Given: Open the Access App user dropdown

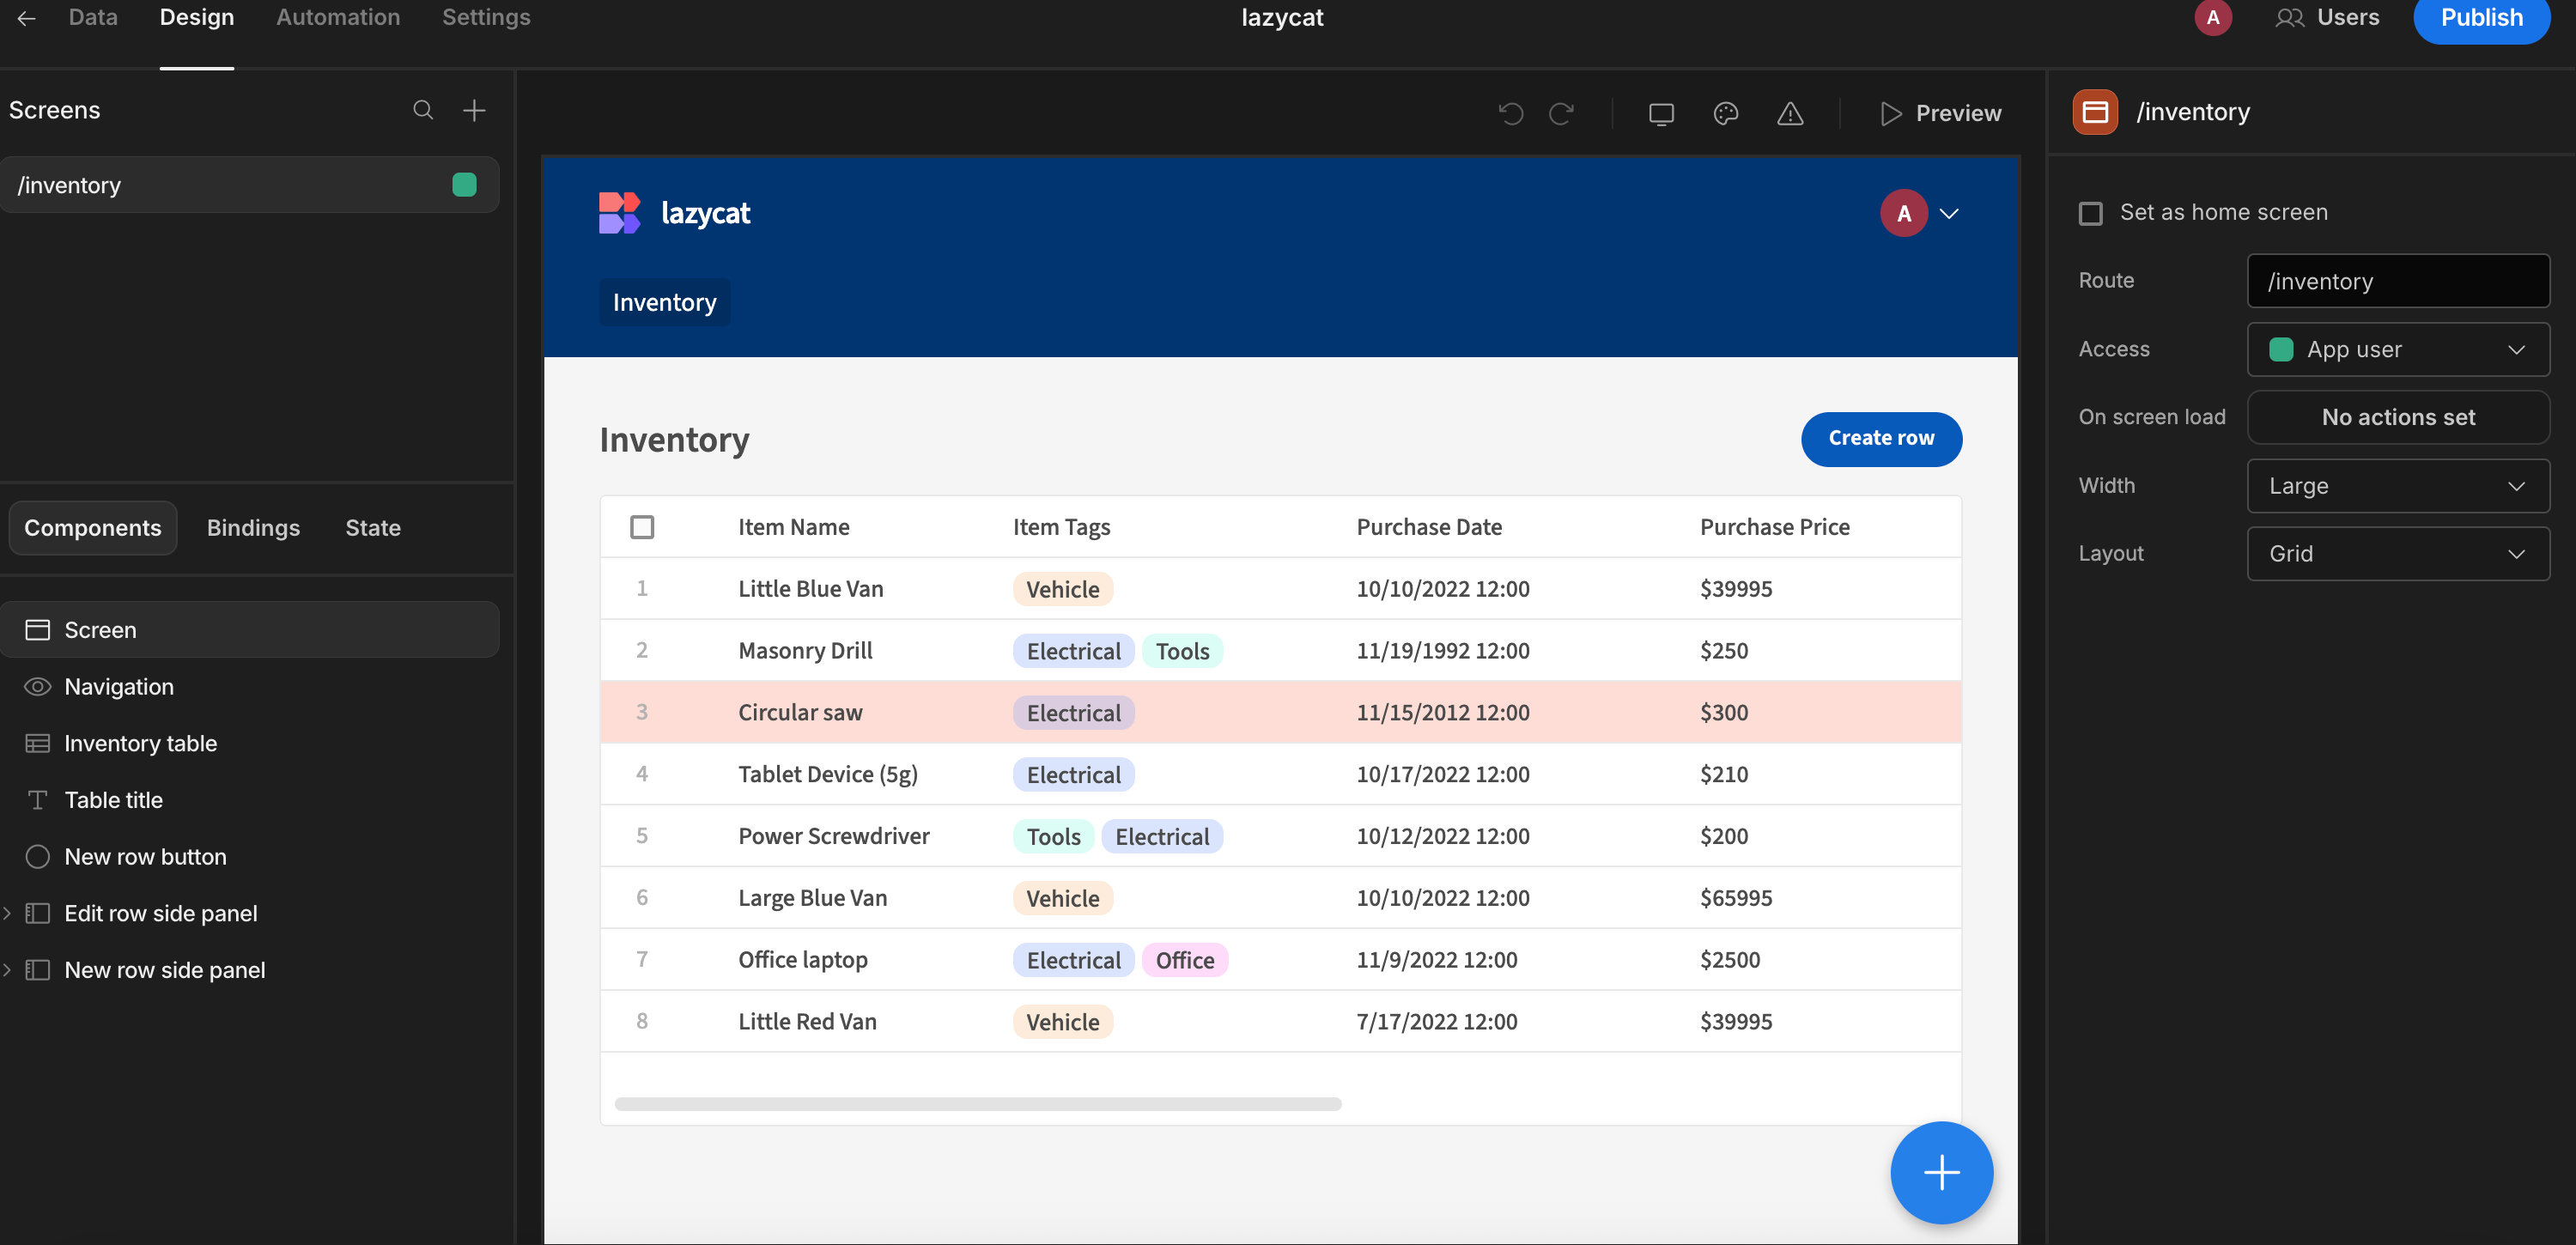Looking at the screenshot, I should point(2398,349).
